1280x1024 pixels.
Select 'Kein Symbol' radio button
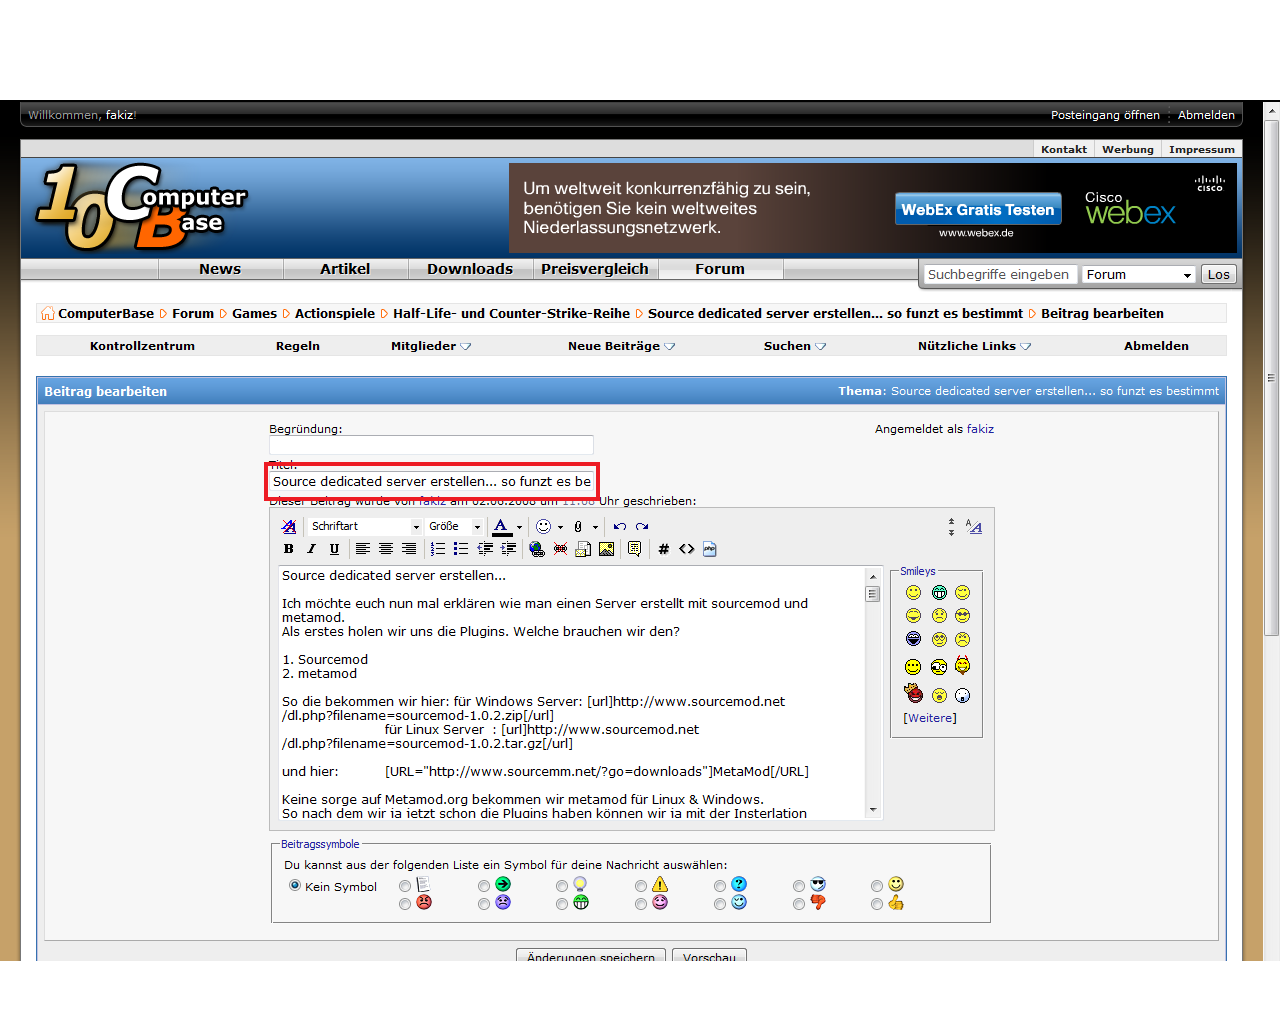295,885
